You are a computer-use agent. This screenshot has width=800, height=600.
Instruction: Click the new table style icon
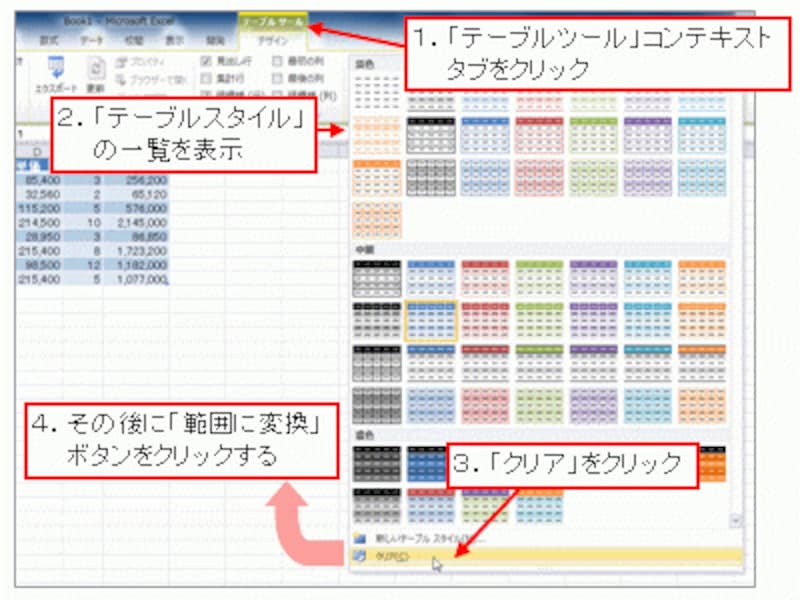pos(360,538)
